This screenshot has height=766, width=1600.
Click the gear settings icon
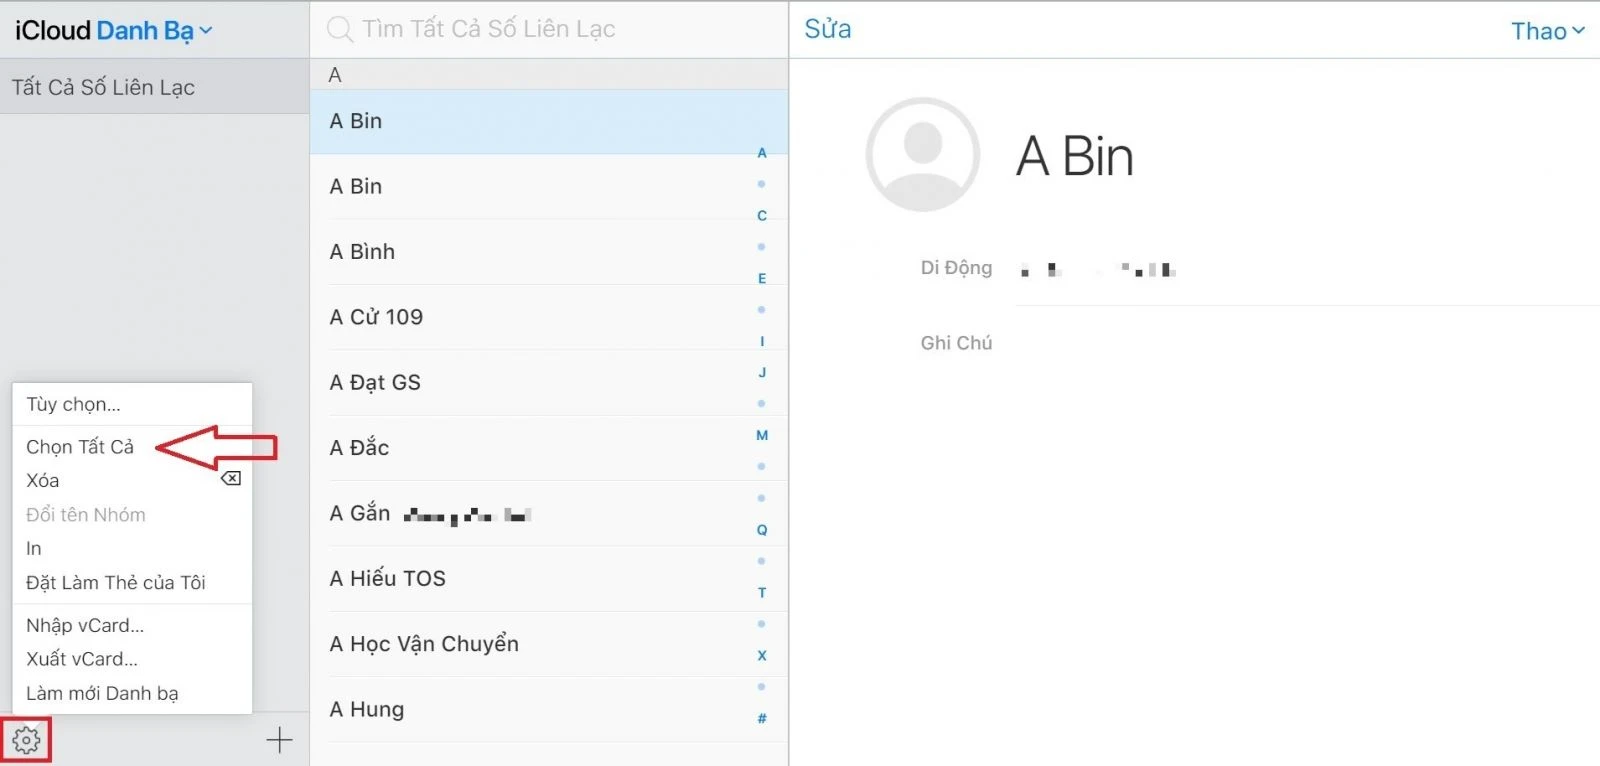point(27,740)
